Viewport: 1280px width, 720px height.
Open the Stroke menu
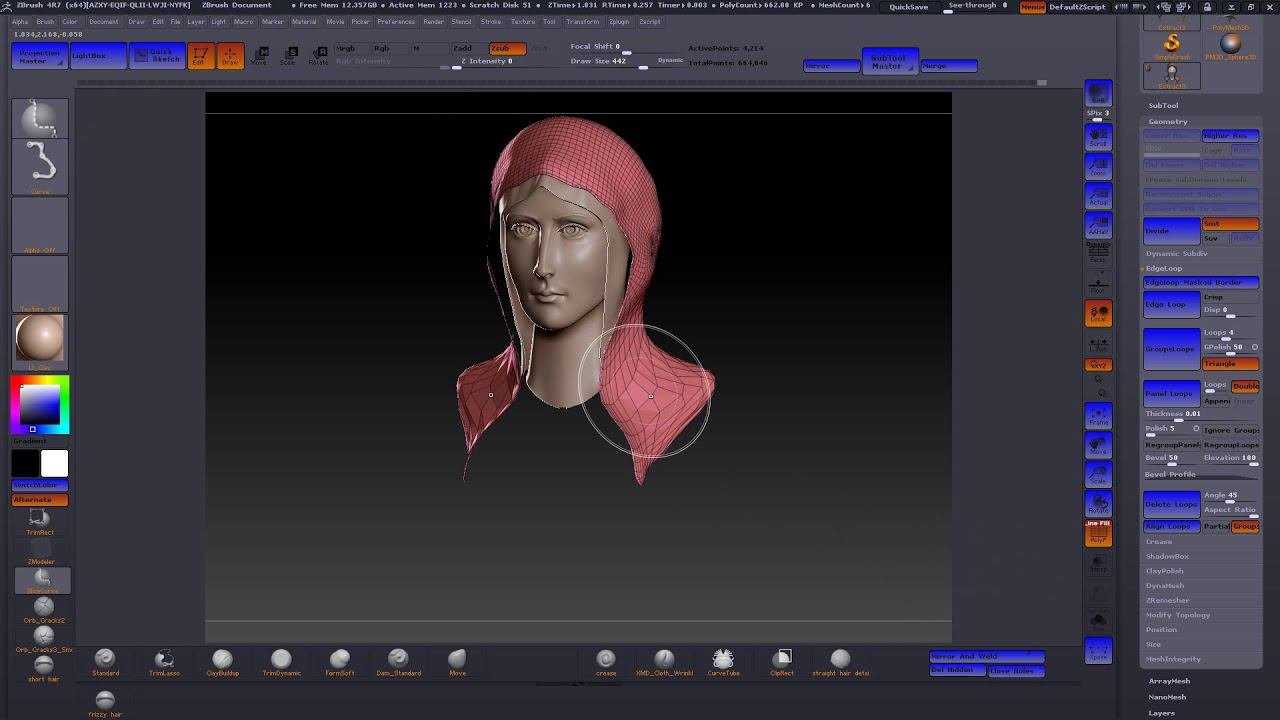coord(491,21)
